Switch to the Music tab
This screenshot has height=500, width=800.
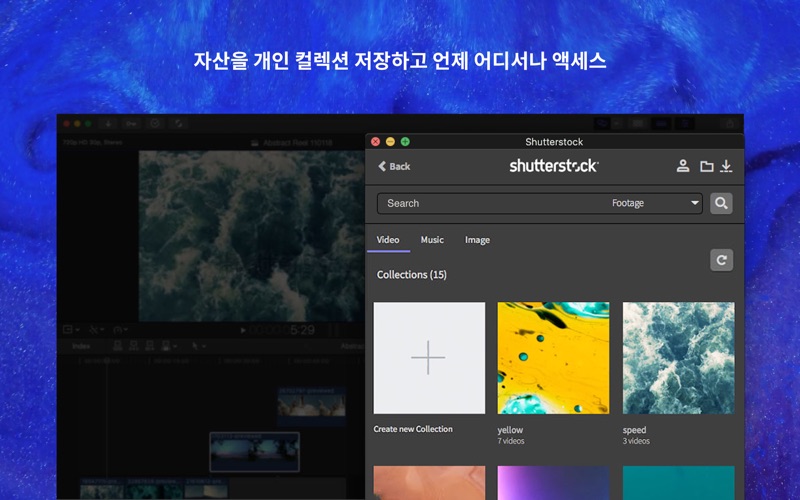432,240
